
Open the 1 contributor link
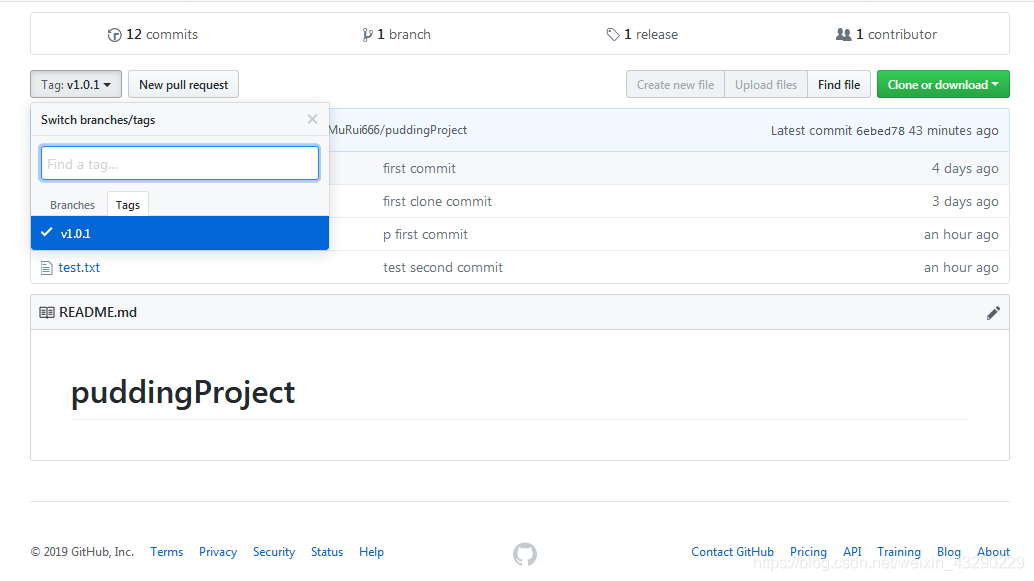886,34
